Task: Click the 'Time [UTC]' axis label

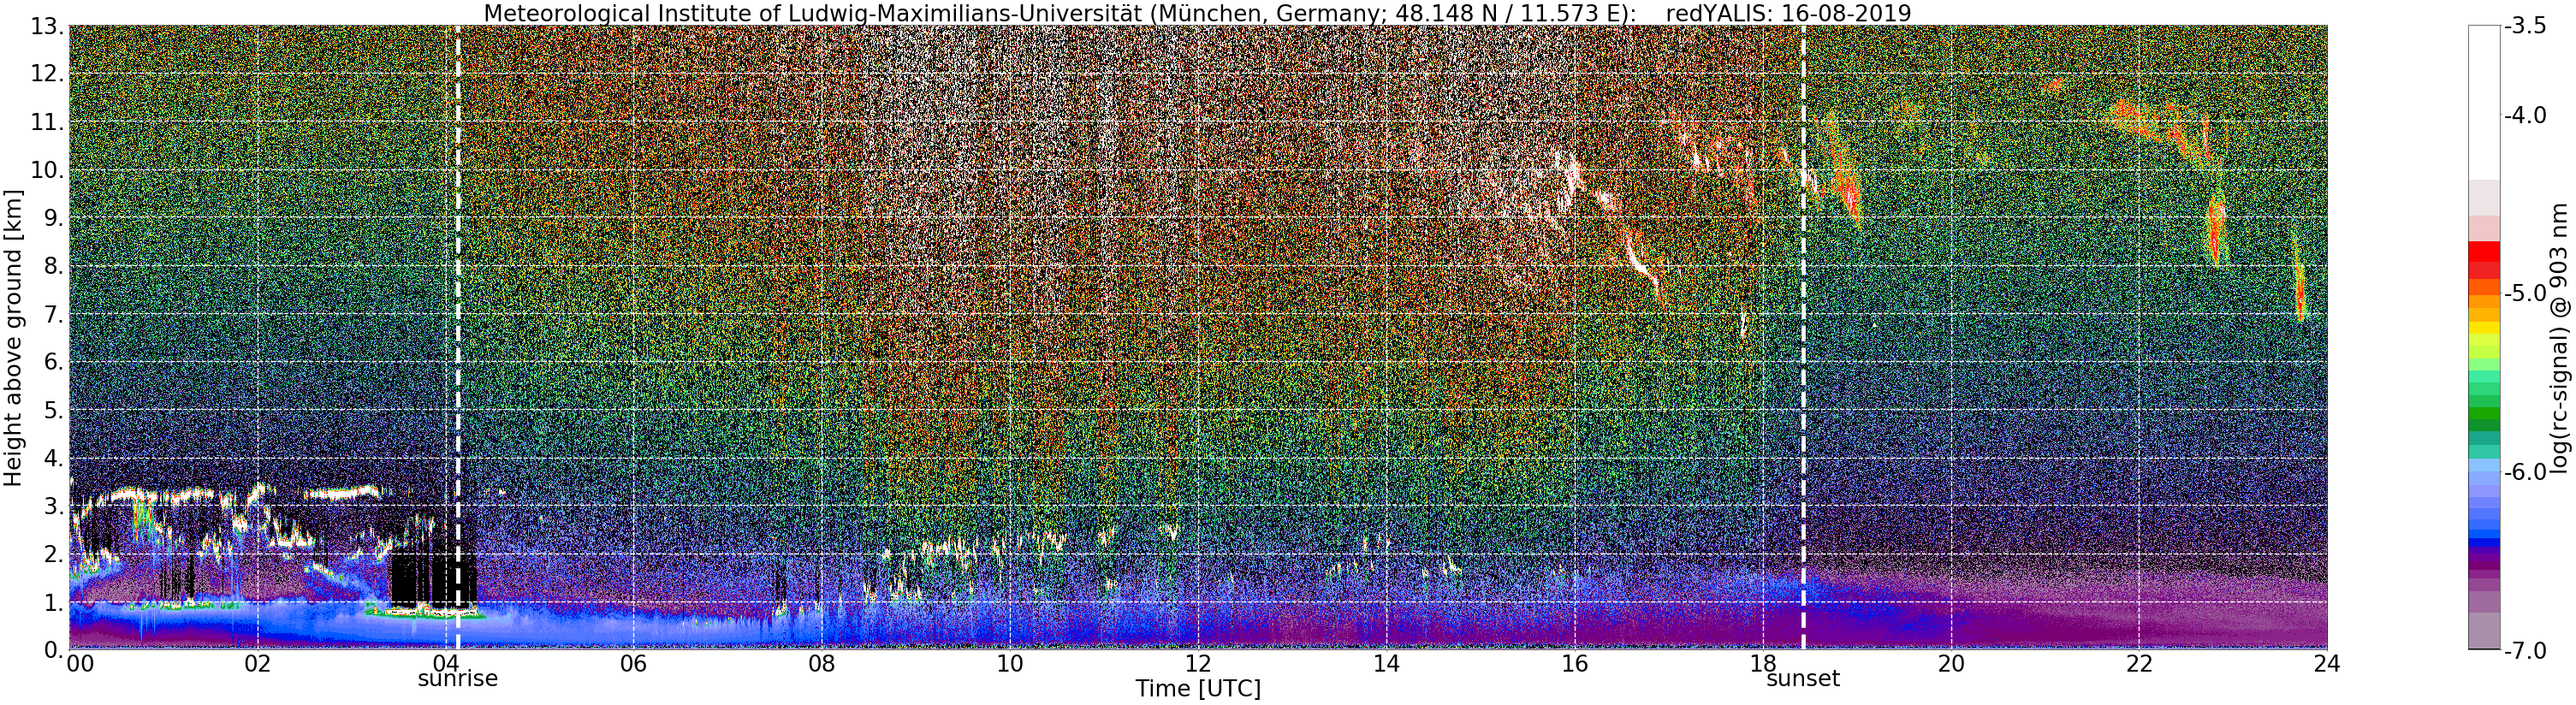Action: [1198, 689]
